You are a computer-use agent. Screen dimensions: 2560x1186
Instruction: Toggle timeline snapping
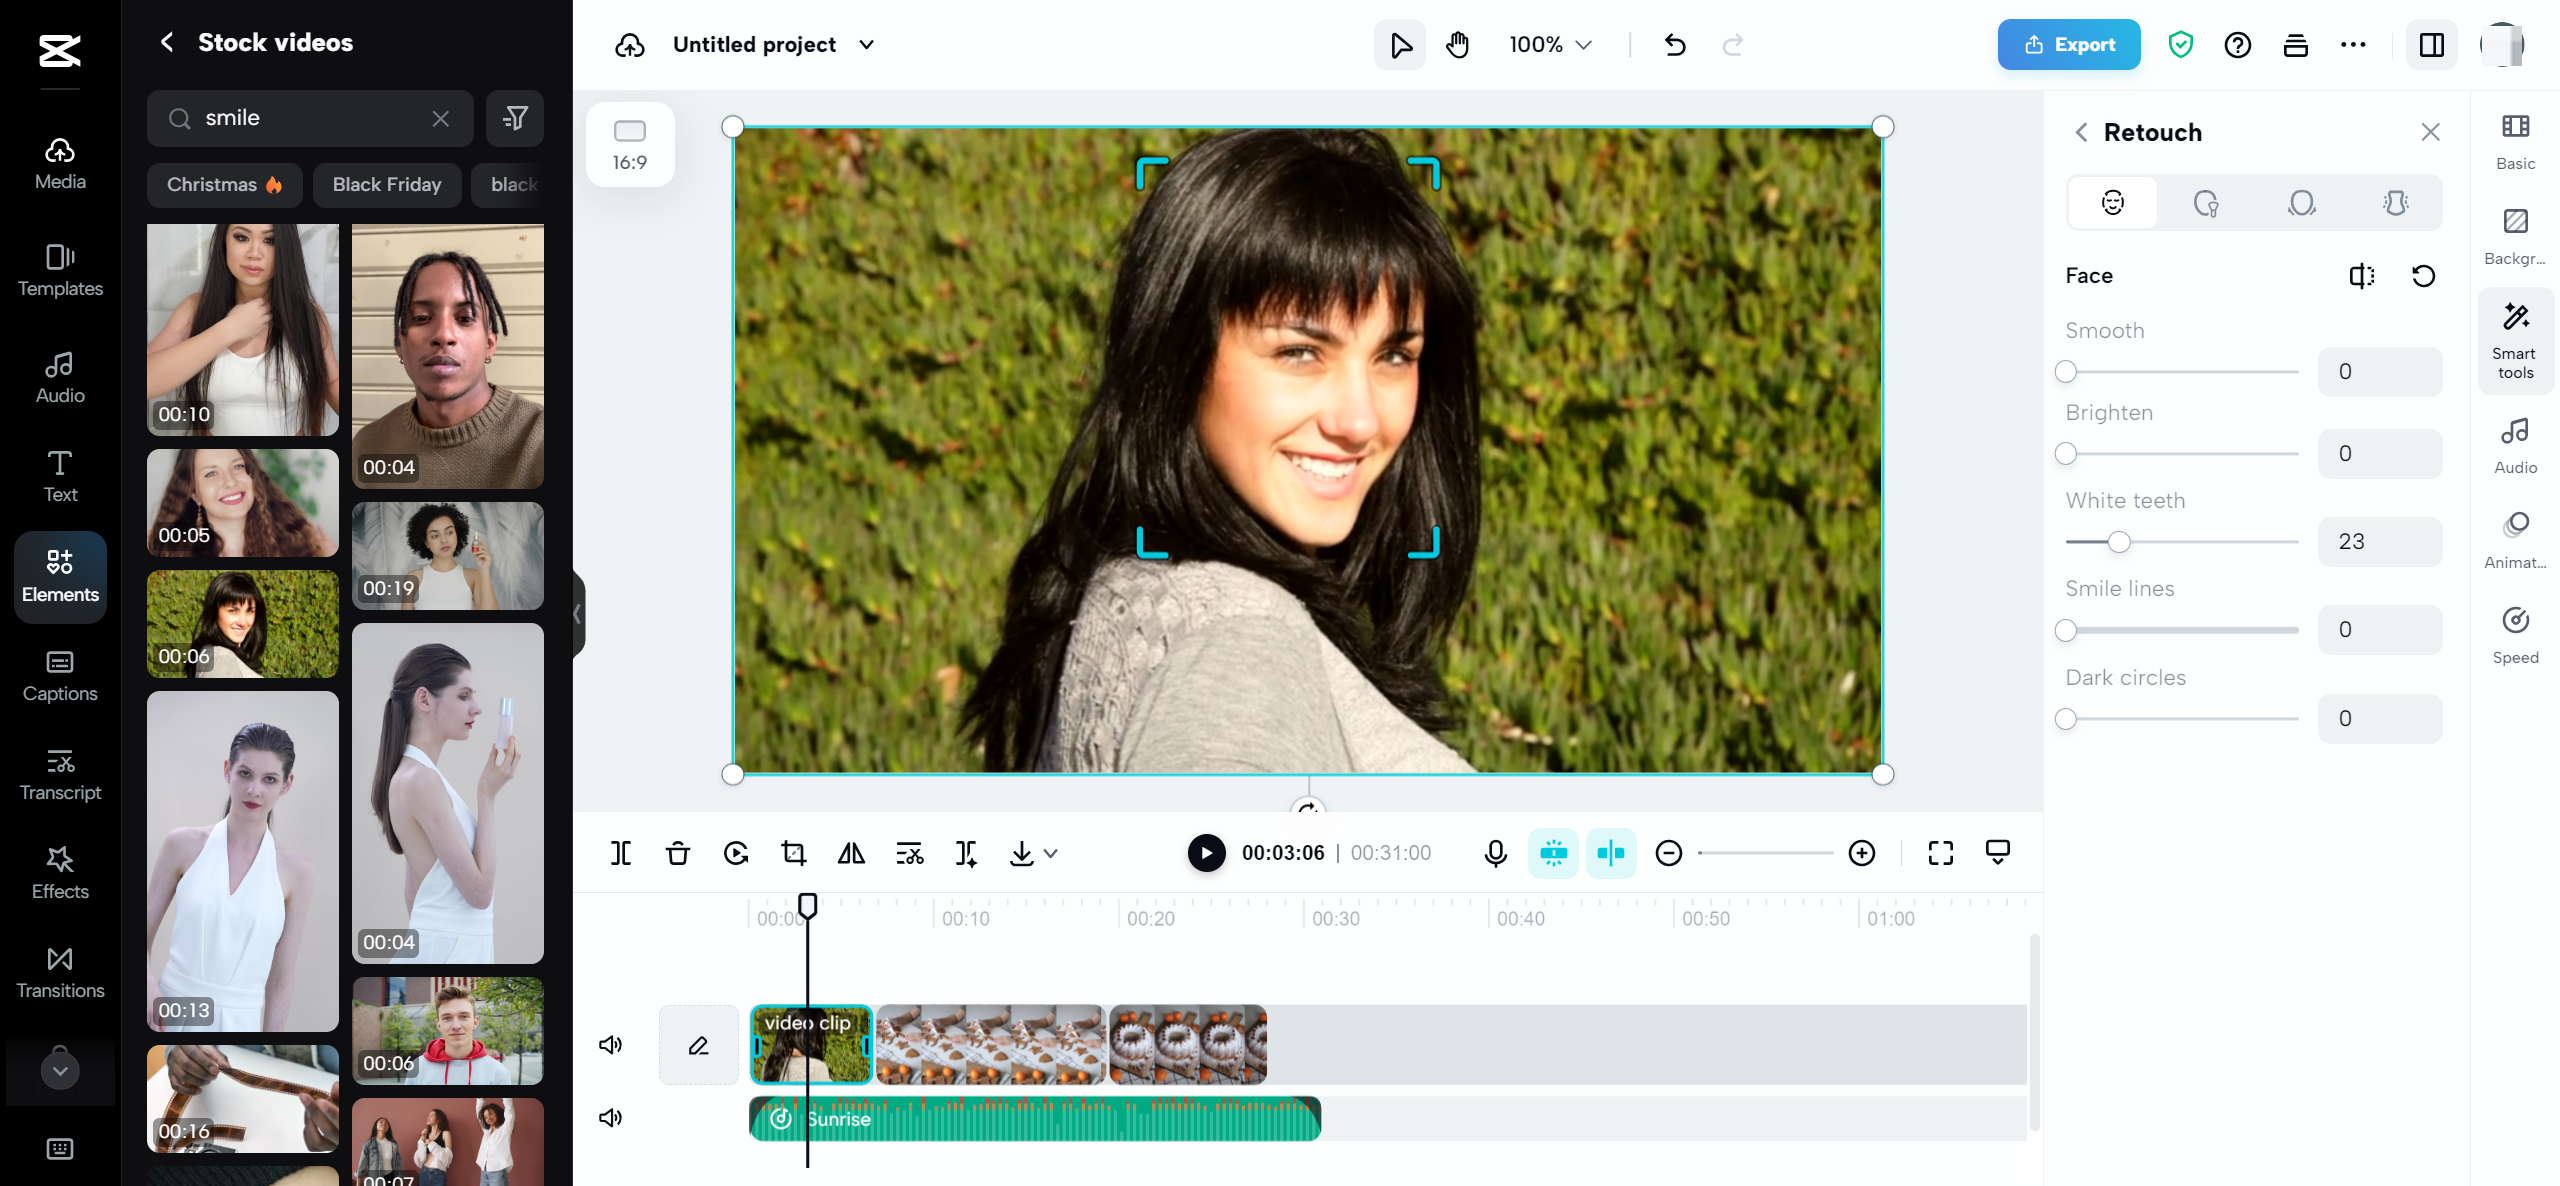coord(1554,853)
